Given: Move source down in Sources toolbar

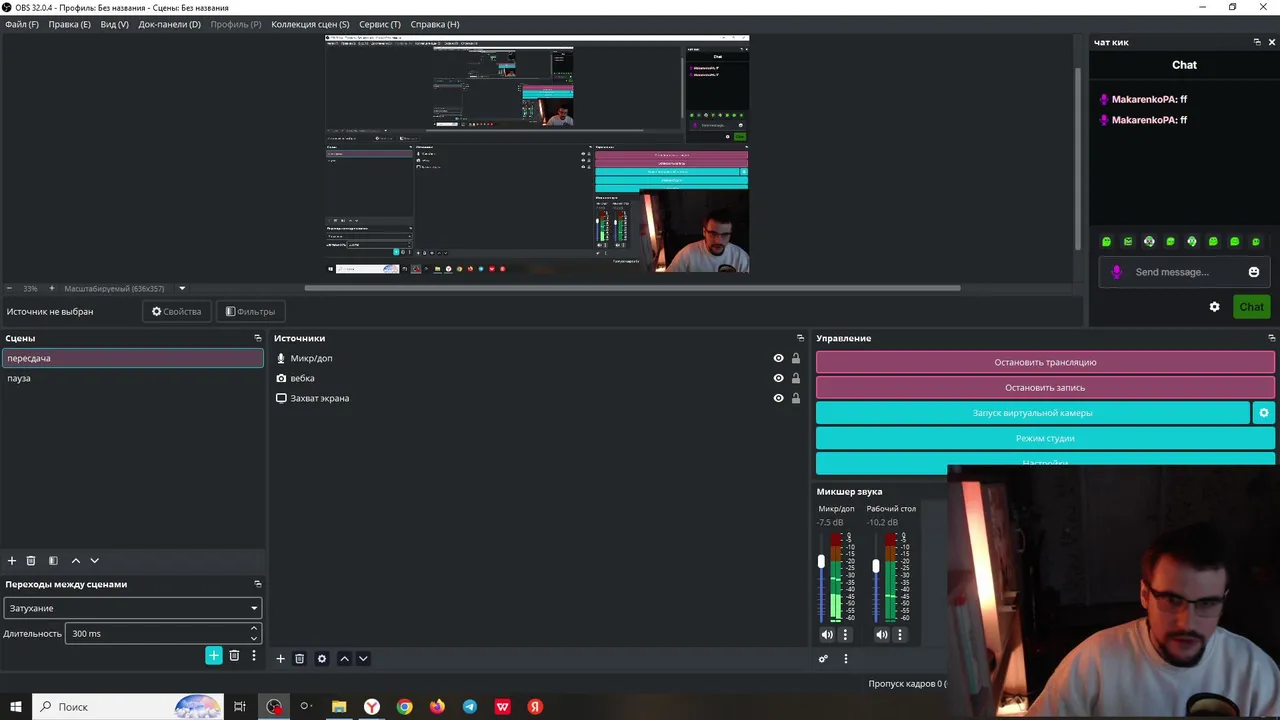Looking at the screenshot, I should 363,659.
